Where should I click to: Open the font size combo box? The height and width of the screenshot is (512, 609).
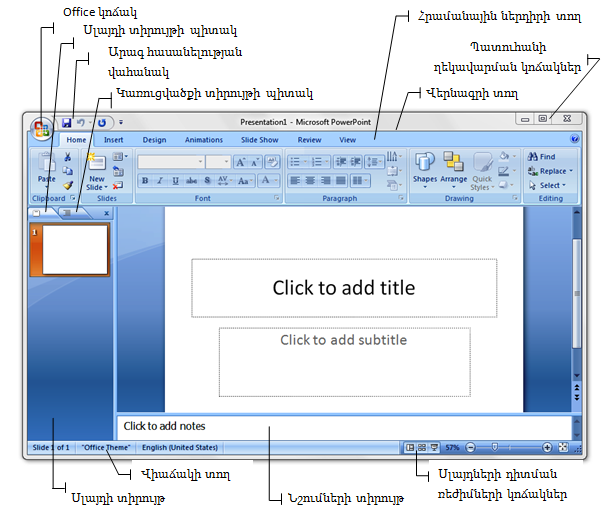[x=218, y=162]
